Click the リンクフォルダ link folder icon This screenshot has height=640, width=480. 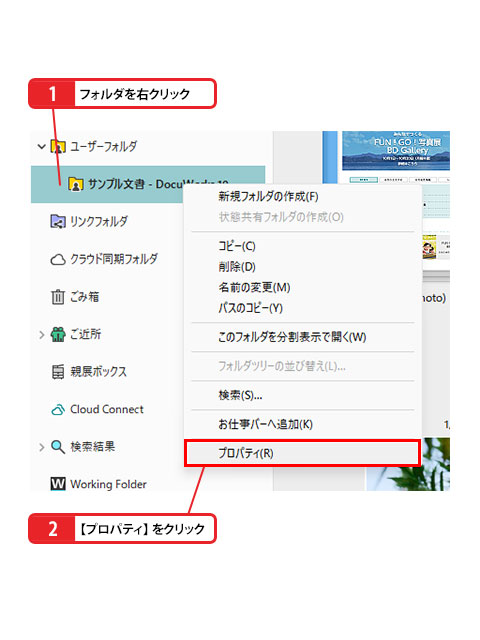58,222
